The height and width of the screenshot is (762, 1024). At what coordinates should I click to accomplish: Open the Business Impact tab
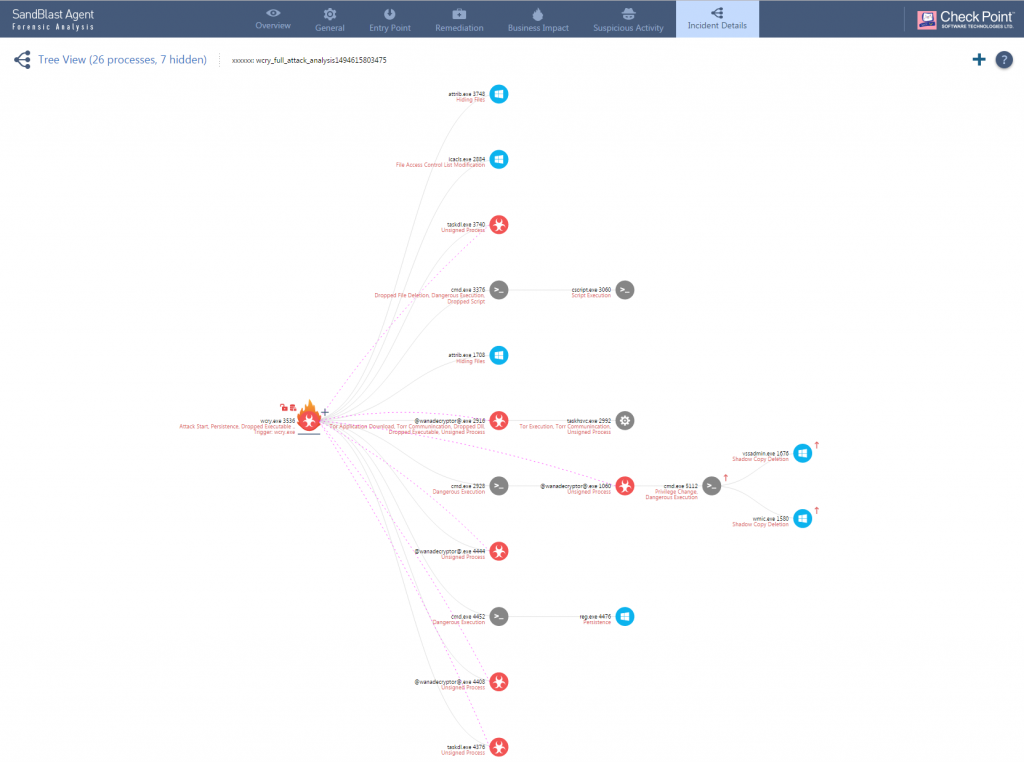click(x=538, y=19)
